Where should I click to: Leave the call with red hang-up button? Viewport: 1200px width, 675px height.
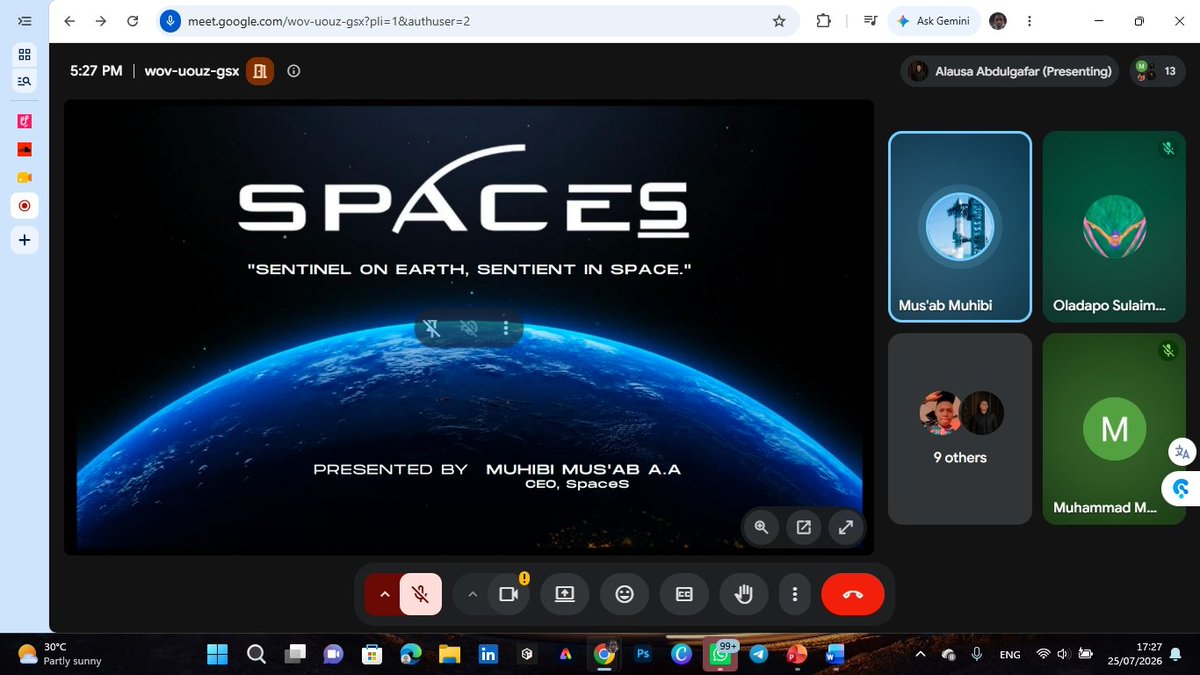click(x=853, y=594)
